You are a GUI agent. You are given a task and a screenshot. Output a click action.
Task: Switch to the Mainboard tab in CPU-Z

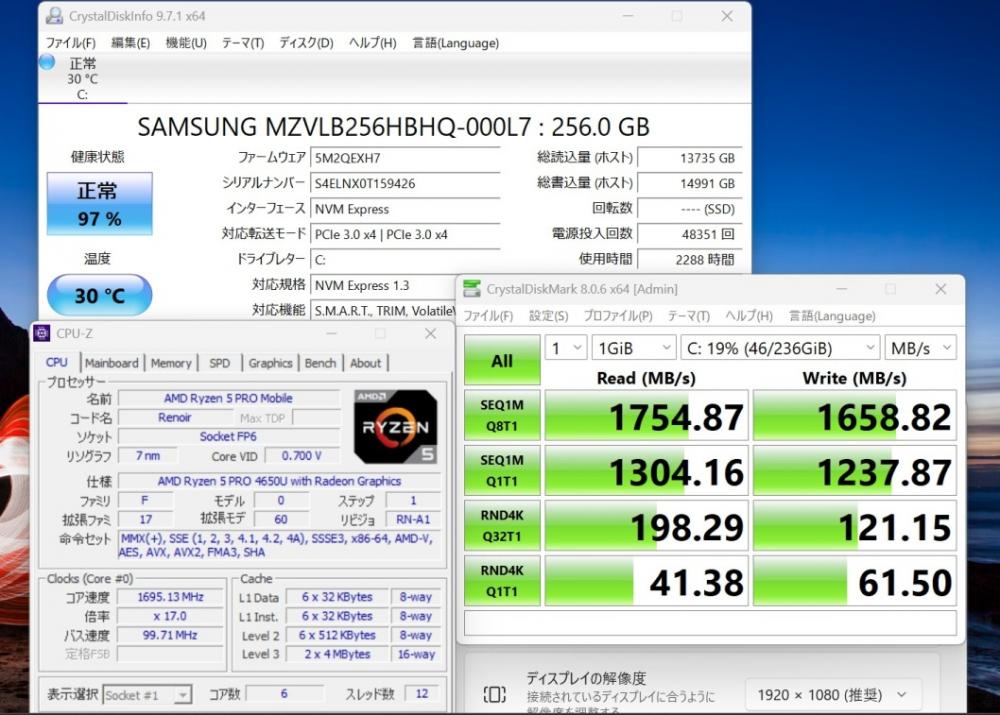(112, 363)
